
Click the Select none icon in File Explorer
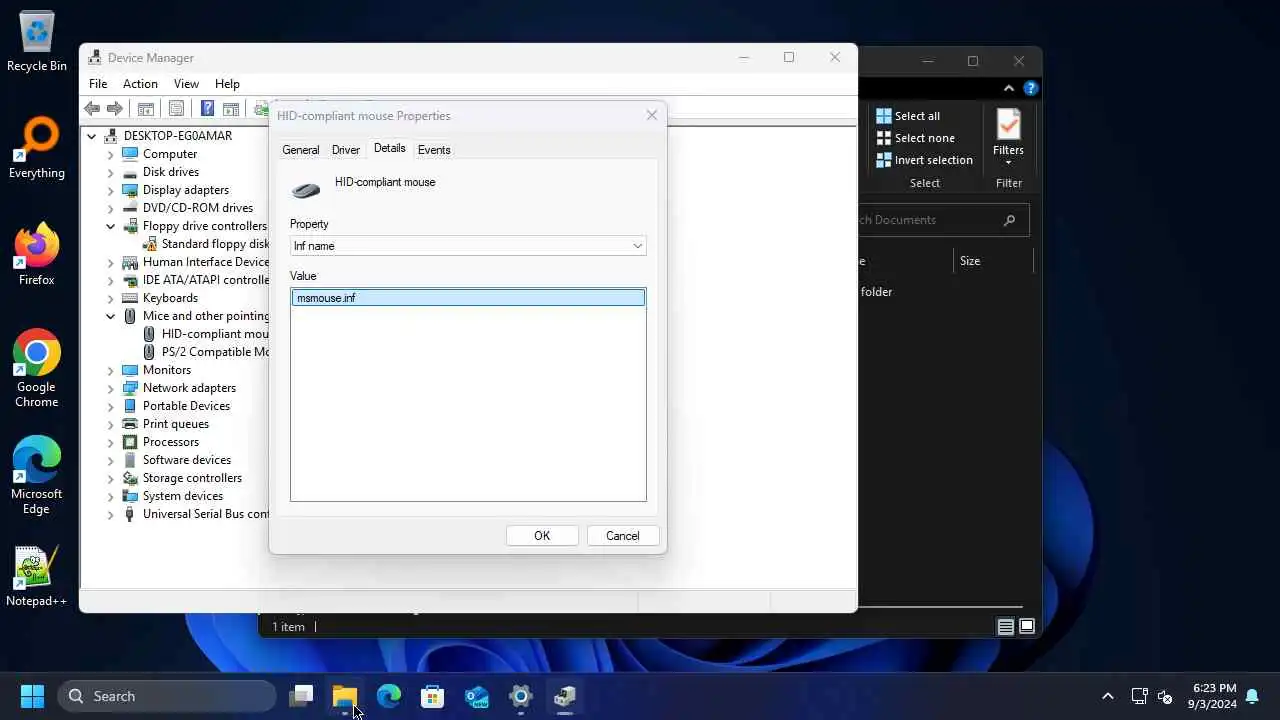coord(884,138)
